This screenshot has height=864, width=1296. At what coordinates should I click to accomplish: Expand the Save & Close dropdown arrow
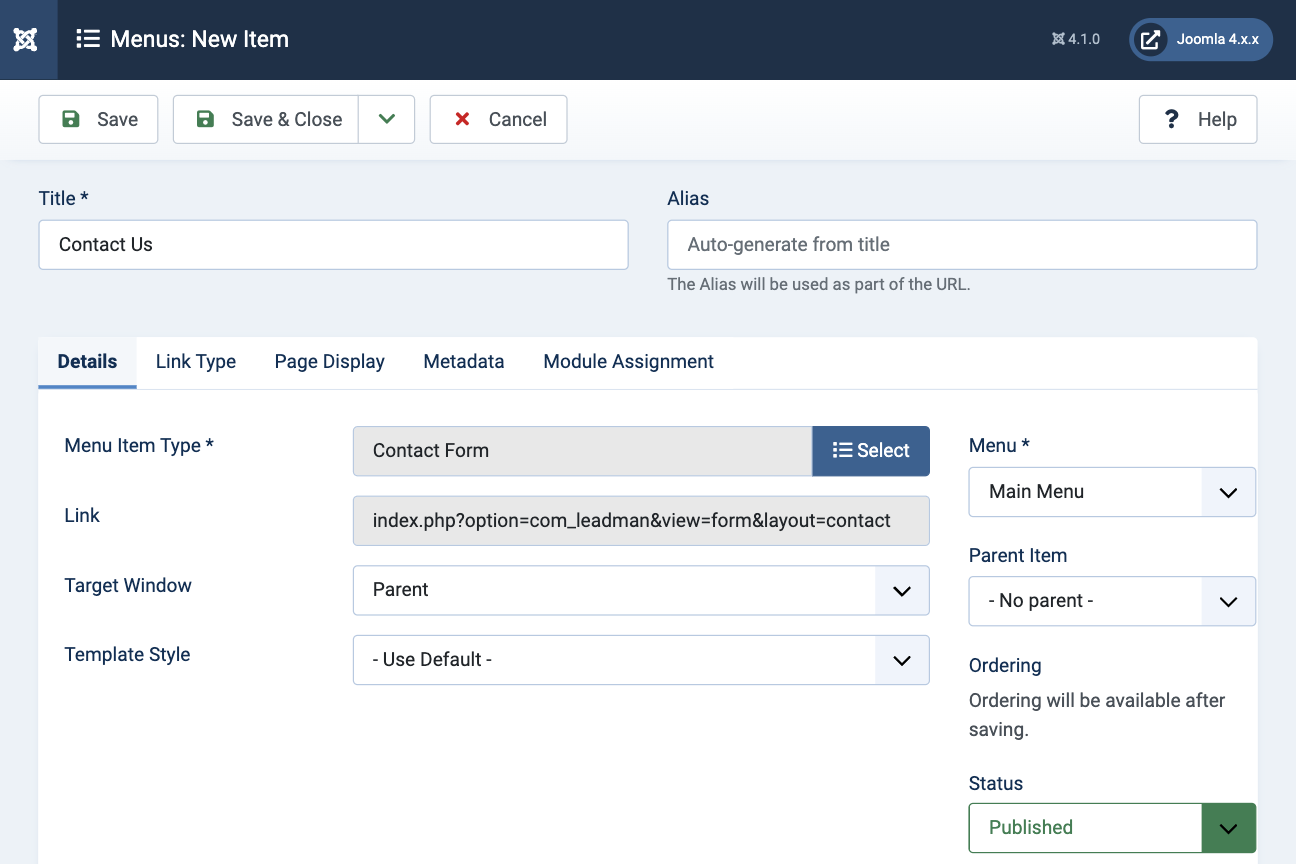pyautogui.click(x=387, y=119)
